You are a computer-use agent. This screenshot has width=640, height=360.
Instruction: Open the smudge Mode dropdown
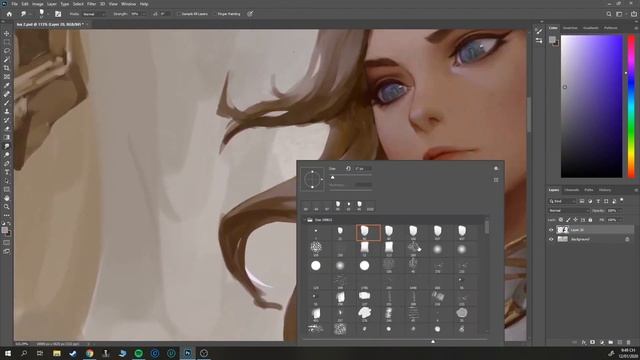click(94, 14)
